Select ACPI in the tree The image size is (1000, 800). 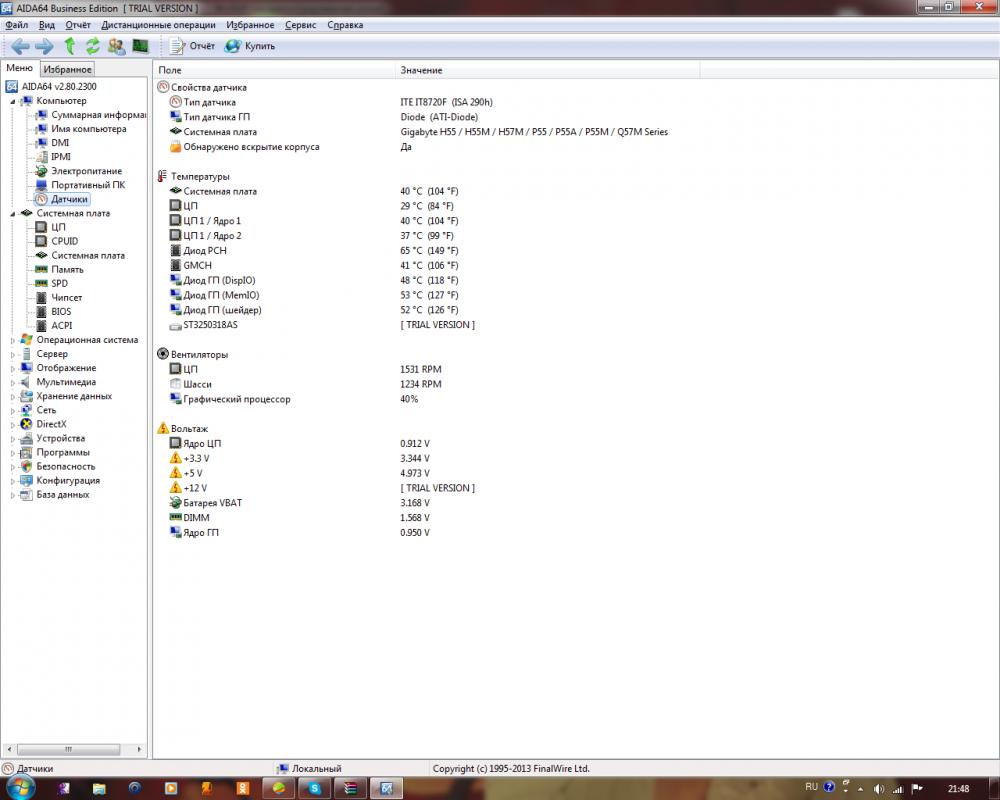pyautogui.click(x=54, y=325)
